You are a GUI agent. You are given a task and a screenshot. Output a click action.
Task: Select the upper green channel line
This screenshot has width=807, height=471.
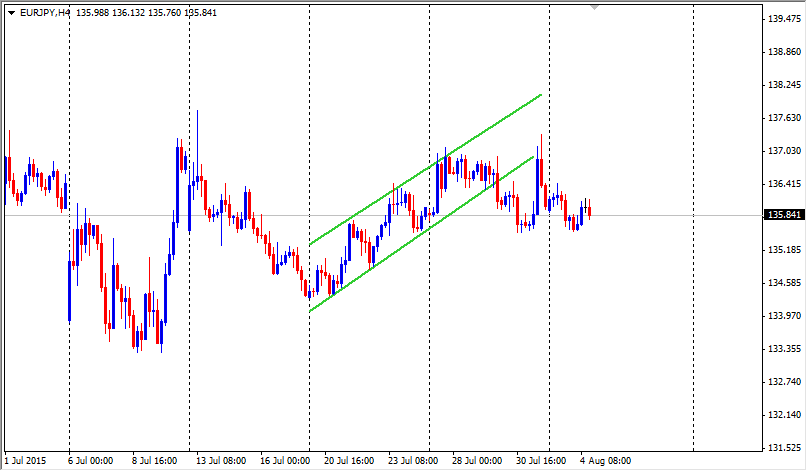coord(425,169)
